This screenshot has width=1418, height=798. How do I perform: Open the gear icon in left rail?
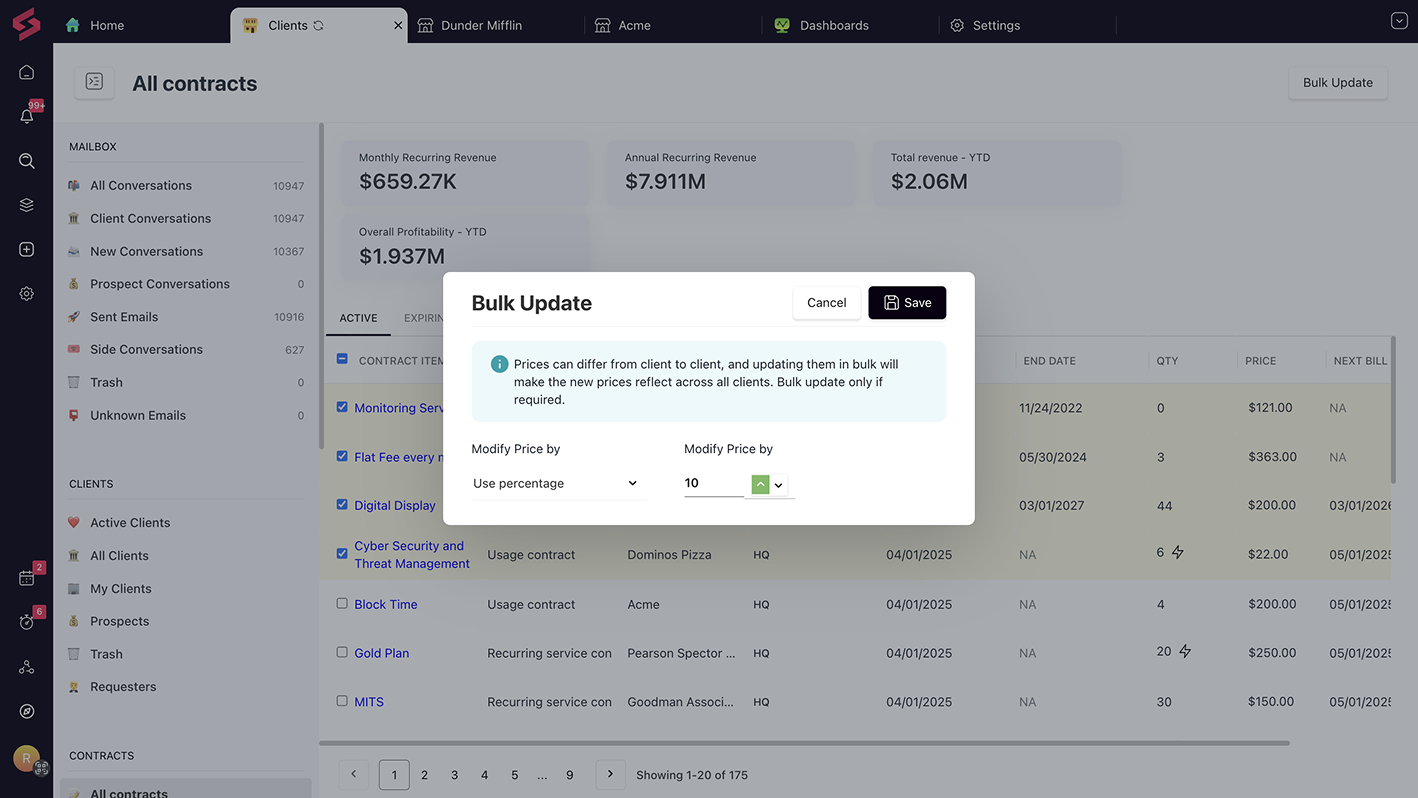(x=27, y=294)
